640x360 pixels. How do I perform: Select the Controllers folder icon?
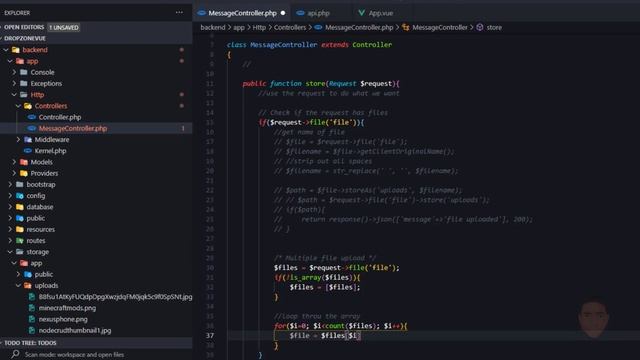(x=28, y=106)
